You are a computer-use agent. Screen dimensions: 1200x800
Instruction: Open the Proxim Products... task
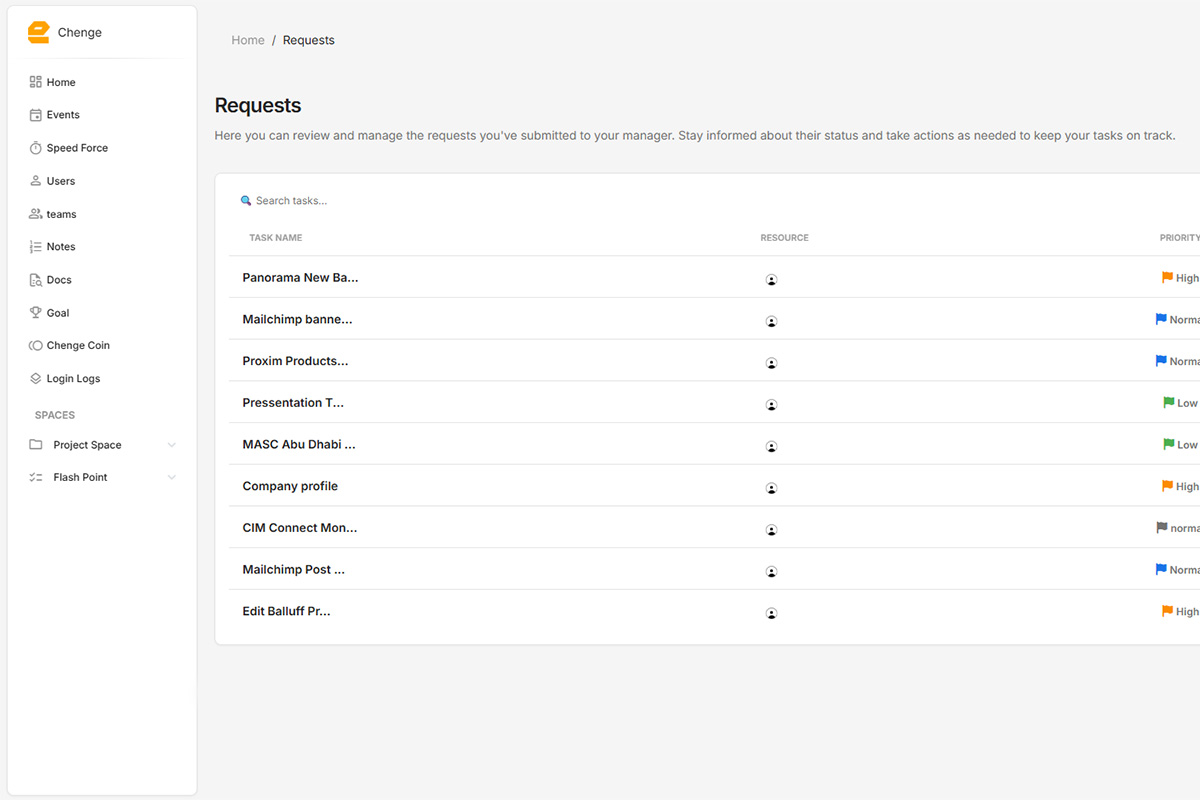(295, 361)
